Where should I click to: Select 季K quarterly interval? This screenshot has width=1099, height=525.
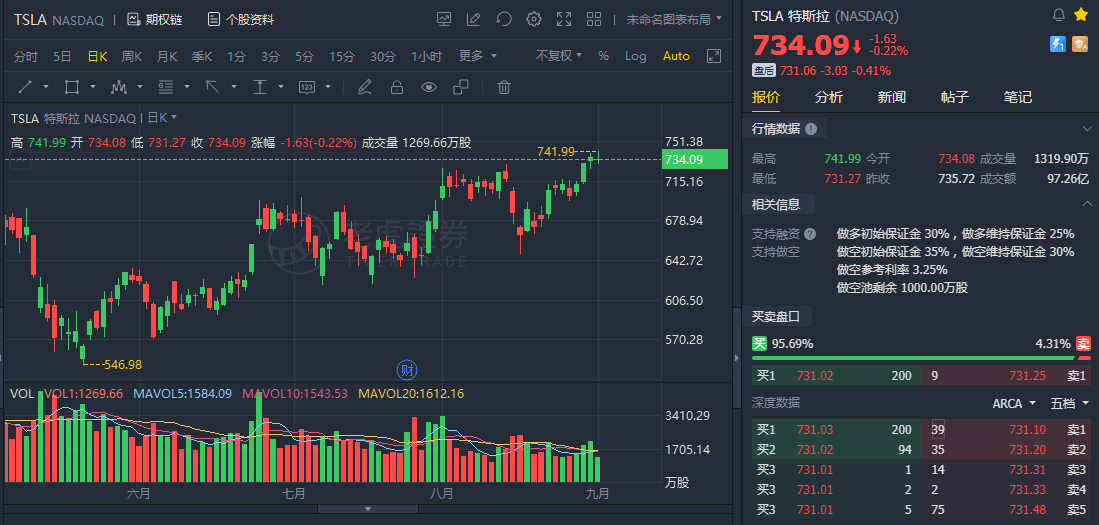[202, 56]
